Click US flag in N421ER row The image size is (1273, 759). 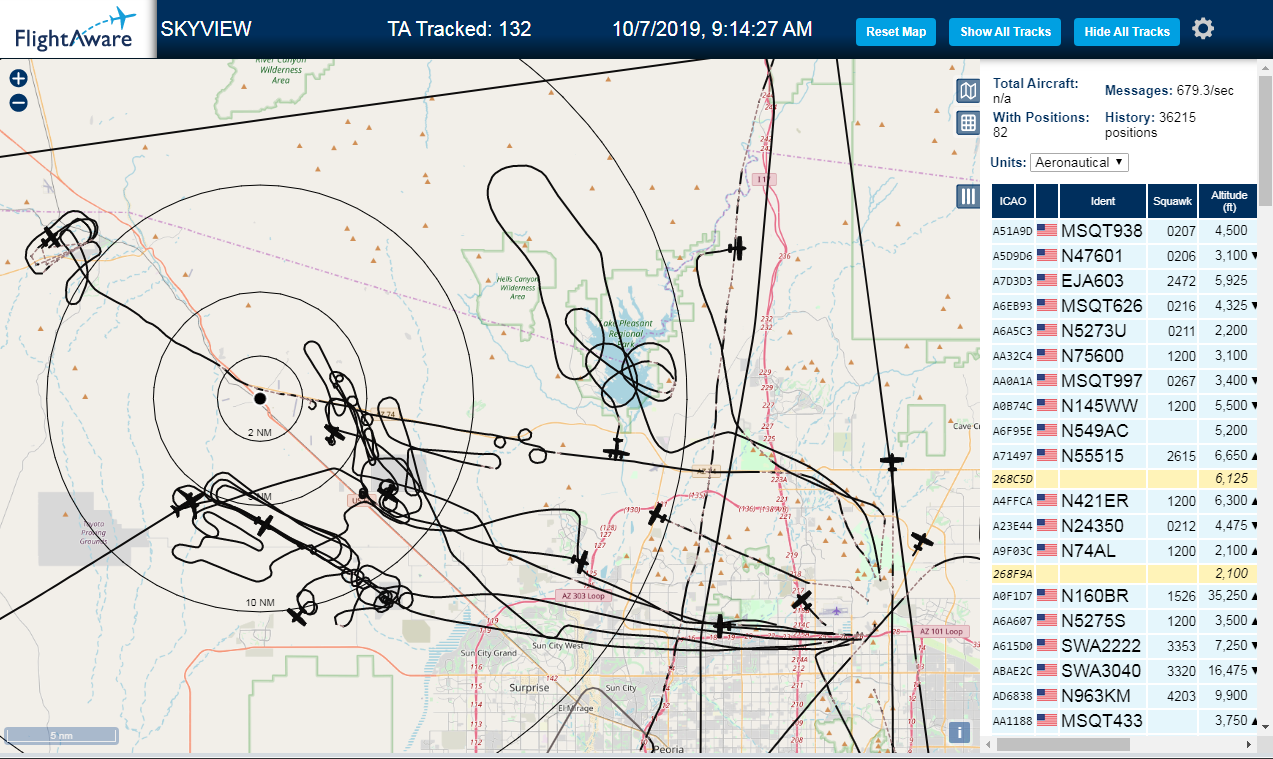1047,500
